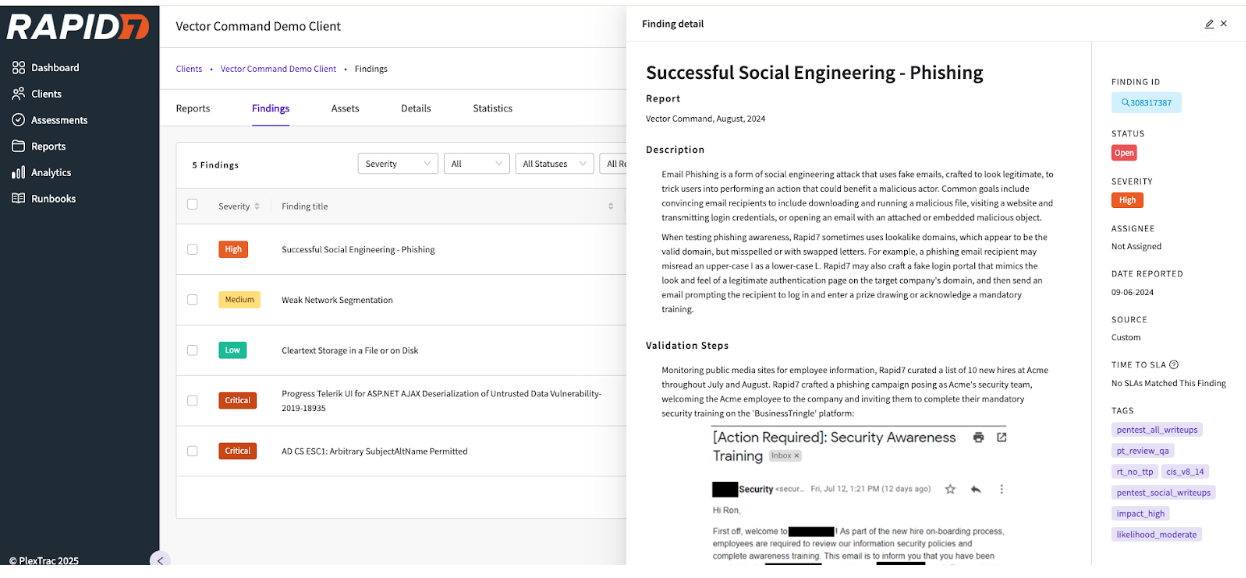Click the Dashboard grid icon in sidebar
This screenshot has height=578, width=1246.
click(18, 68)
